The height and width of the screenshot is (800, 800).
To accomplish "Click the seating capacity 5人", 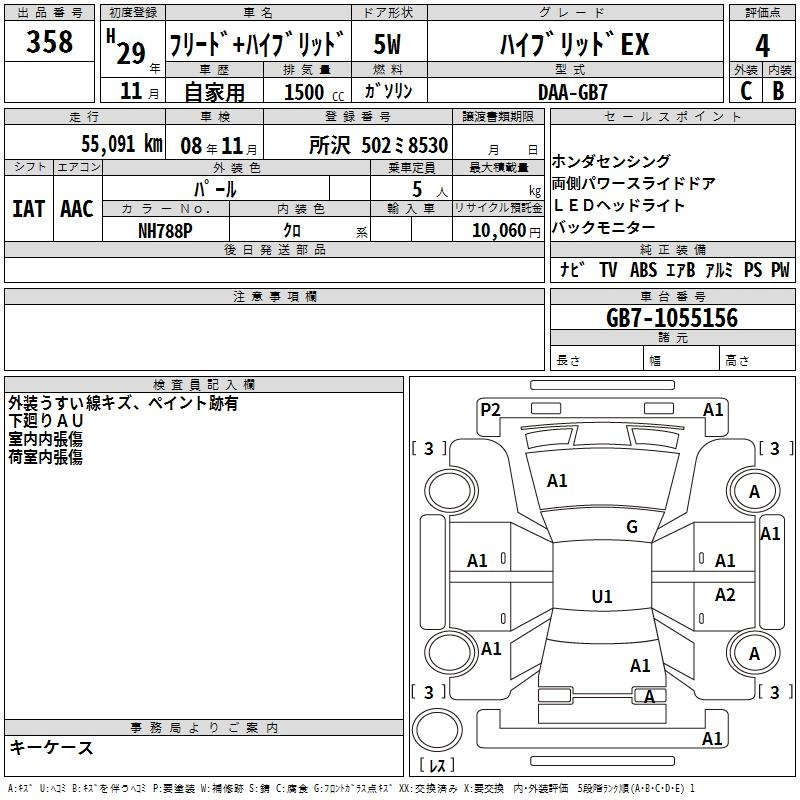I will pos(430,190).
